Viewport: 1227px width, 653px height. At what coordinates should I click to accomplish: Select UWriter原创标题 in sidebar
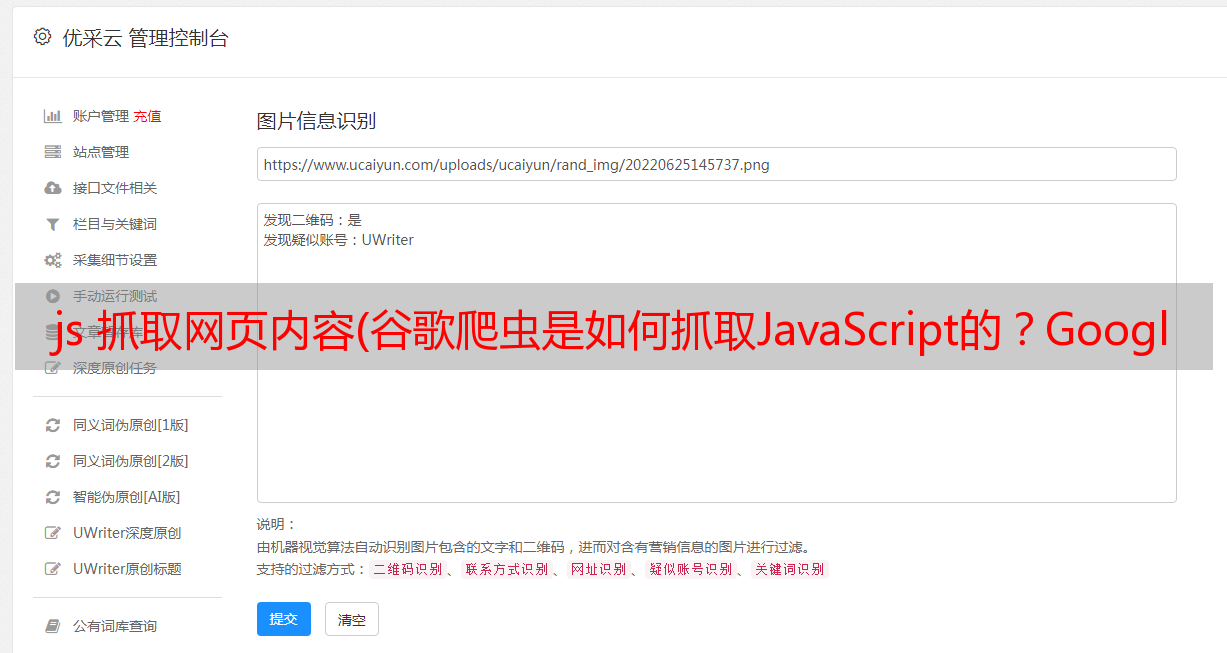point(127,569)
